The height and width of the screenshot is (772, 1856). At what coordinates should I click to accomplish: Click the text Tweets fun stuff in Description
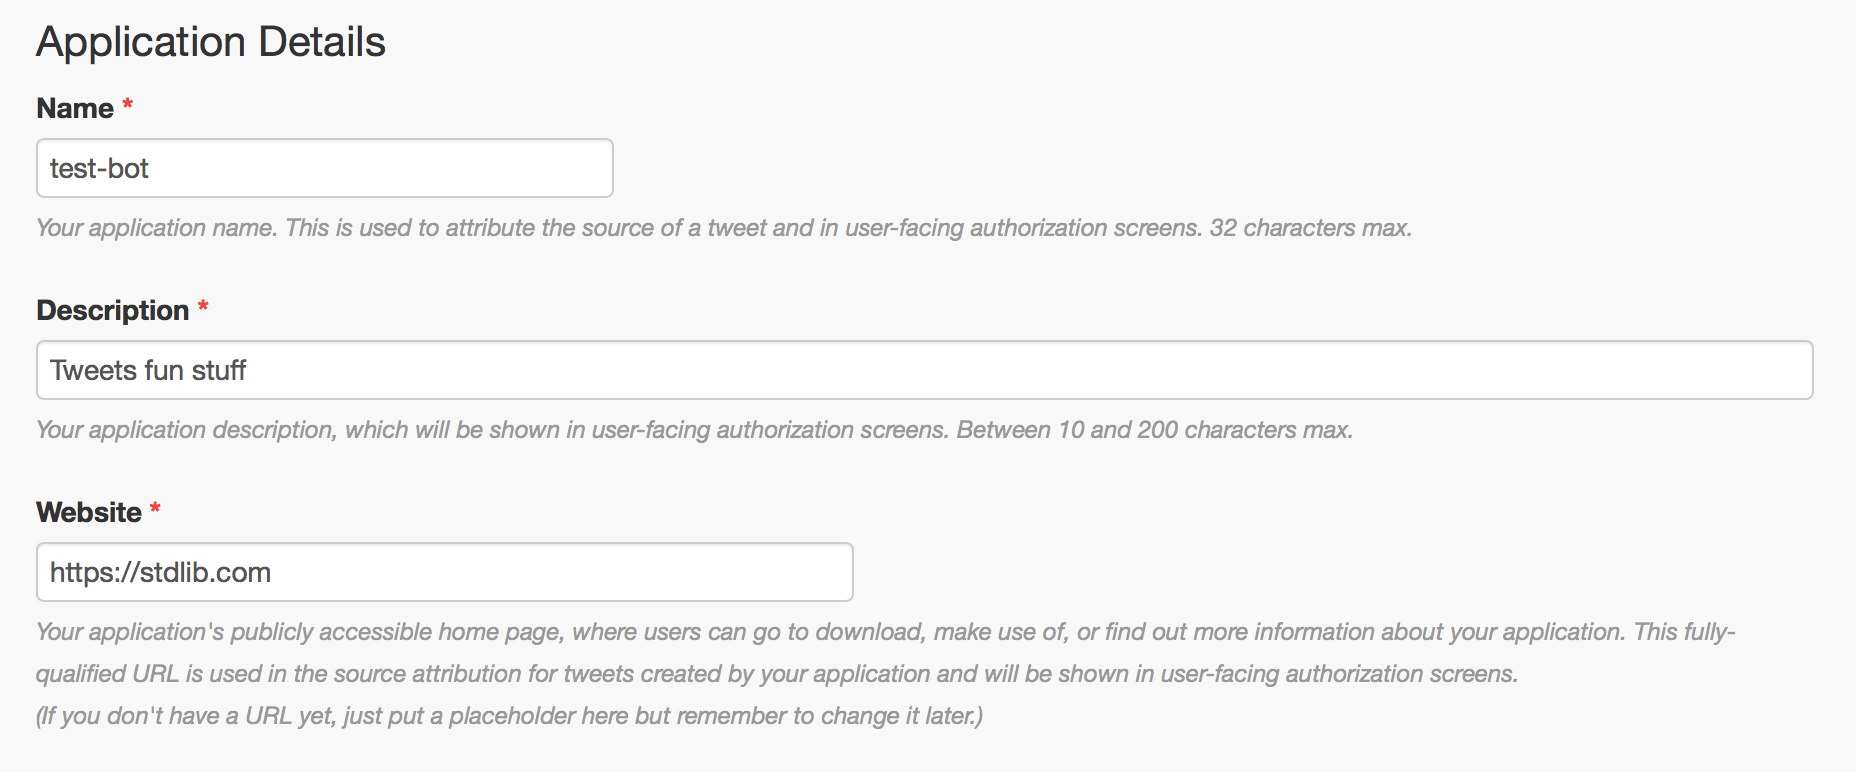(x=148, y=370)
